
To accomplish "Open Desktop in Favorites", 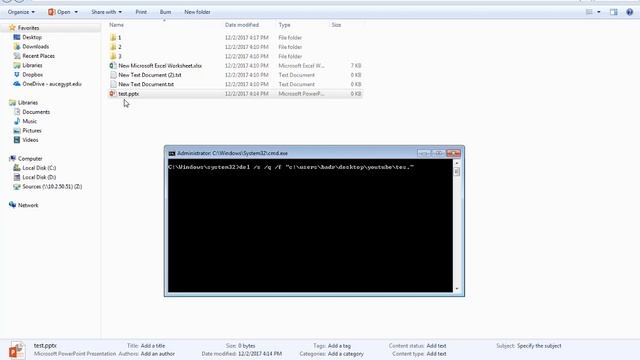I will [x=32, y=37].
